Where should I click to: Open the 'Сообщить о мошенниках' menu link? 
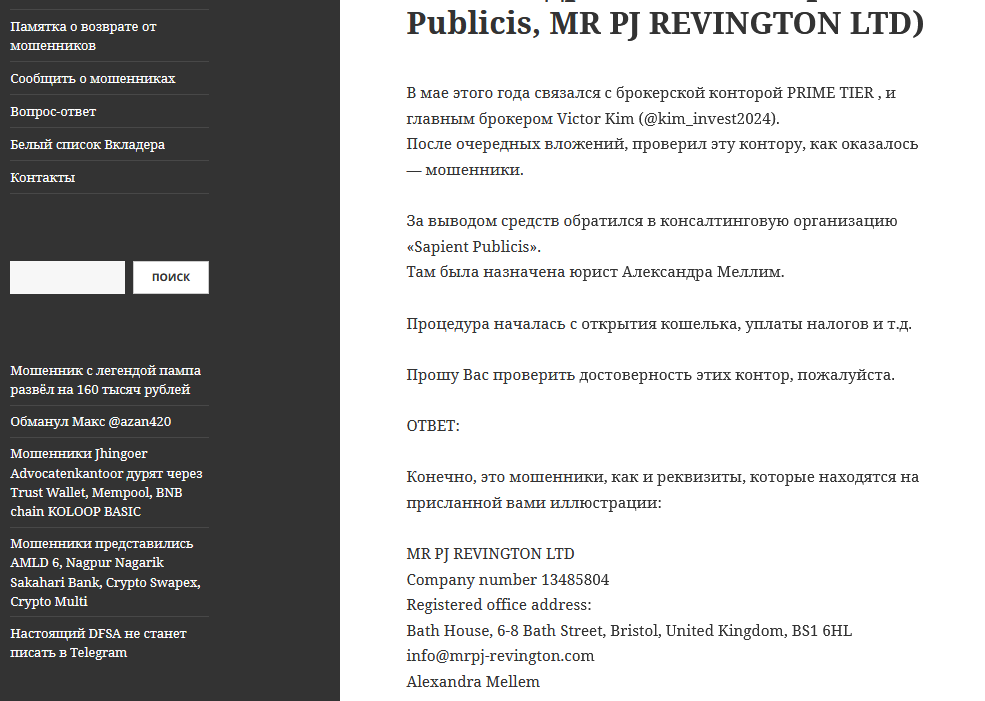[x=92, y=79]
